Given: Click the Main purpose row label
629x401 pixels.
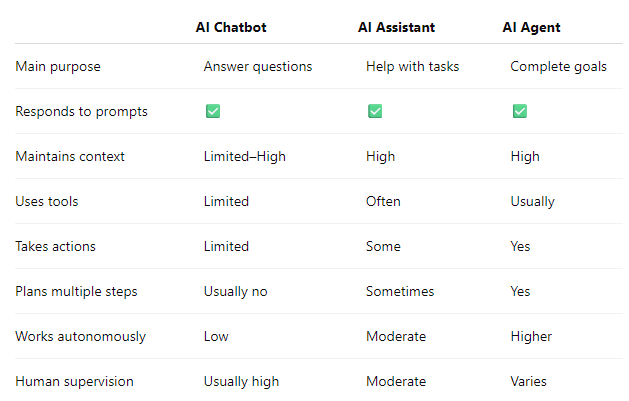Looking at the screenshot, I should pos(58,67).
